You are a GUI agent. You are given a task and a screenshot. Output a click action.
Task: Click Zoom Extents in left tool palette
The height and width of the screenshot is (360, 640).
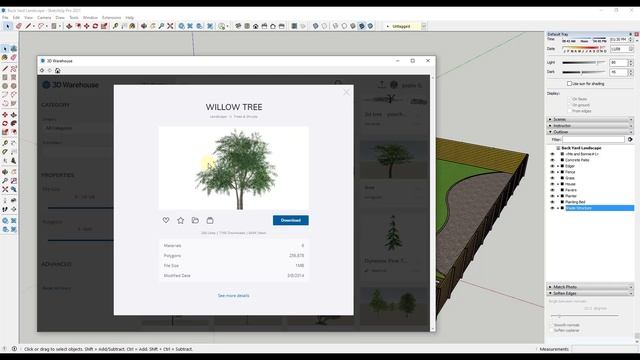pos(4,189)
